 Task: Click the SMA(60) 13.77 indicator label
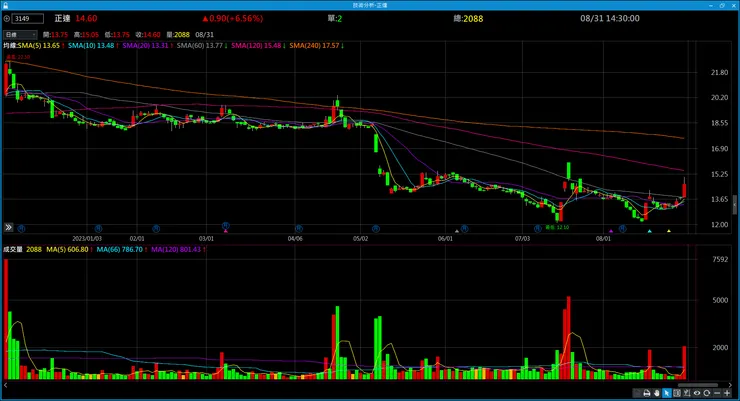tap(200, 46)
